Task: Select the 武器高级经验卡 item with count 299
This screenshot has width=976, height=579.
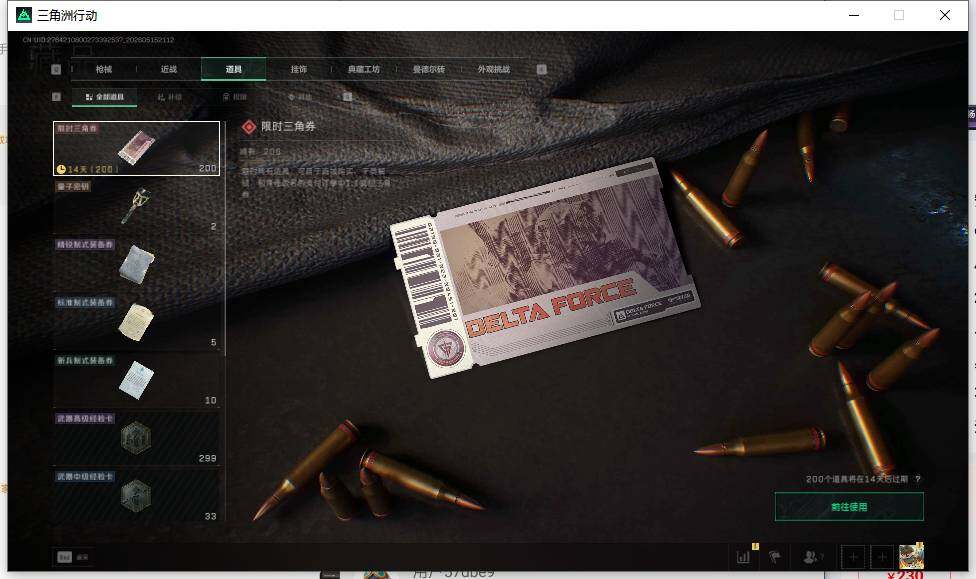Action: (x=136, y=438)
